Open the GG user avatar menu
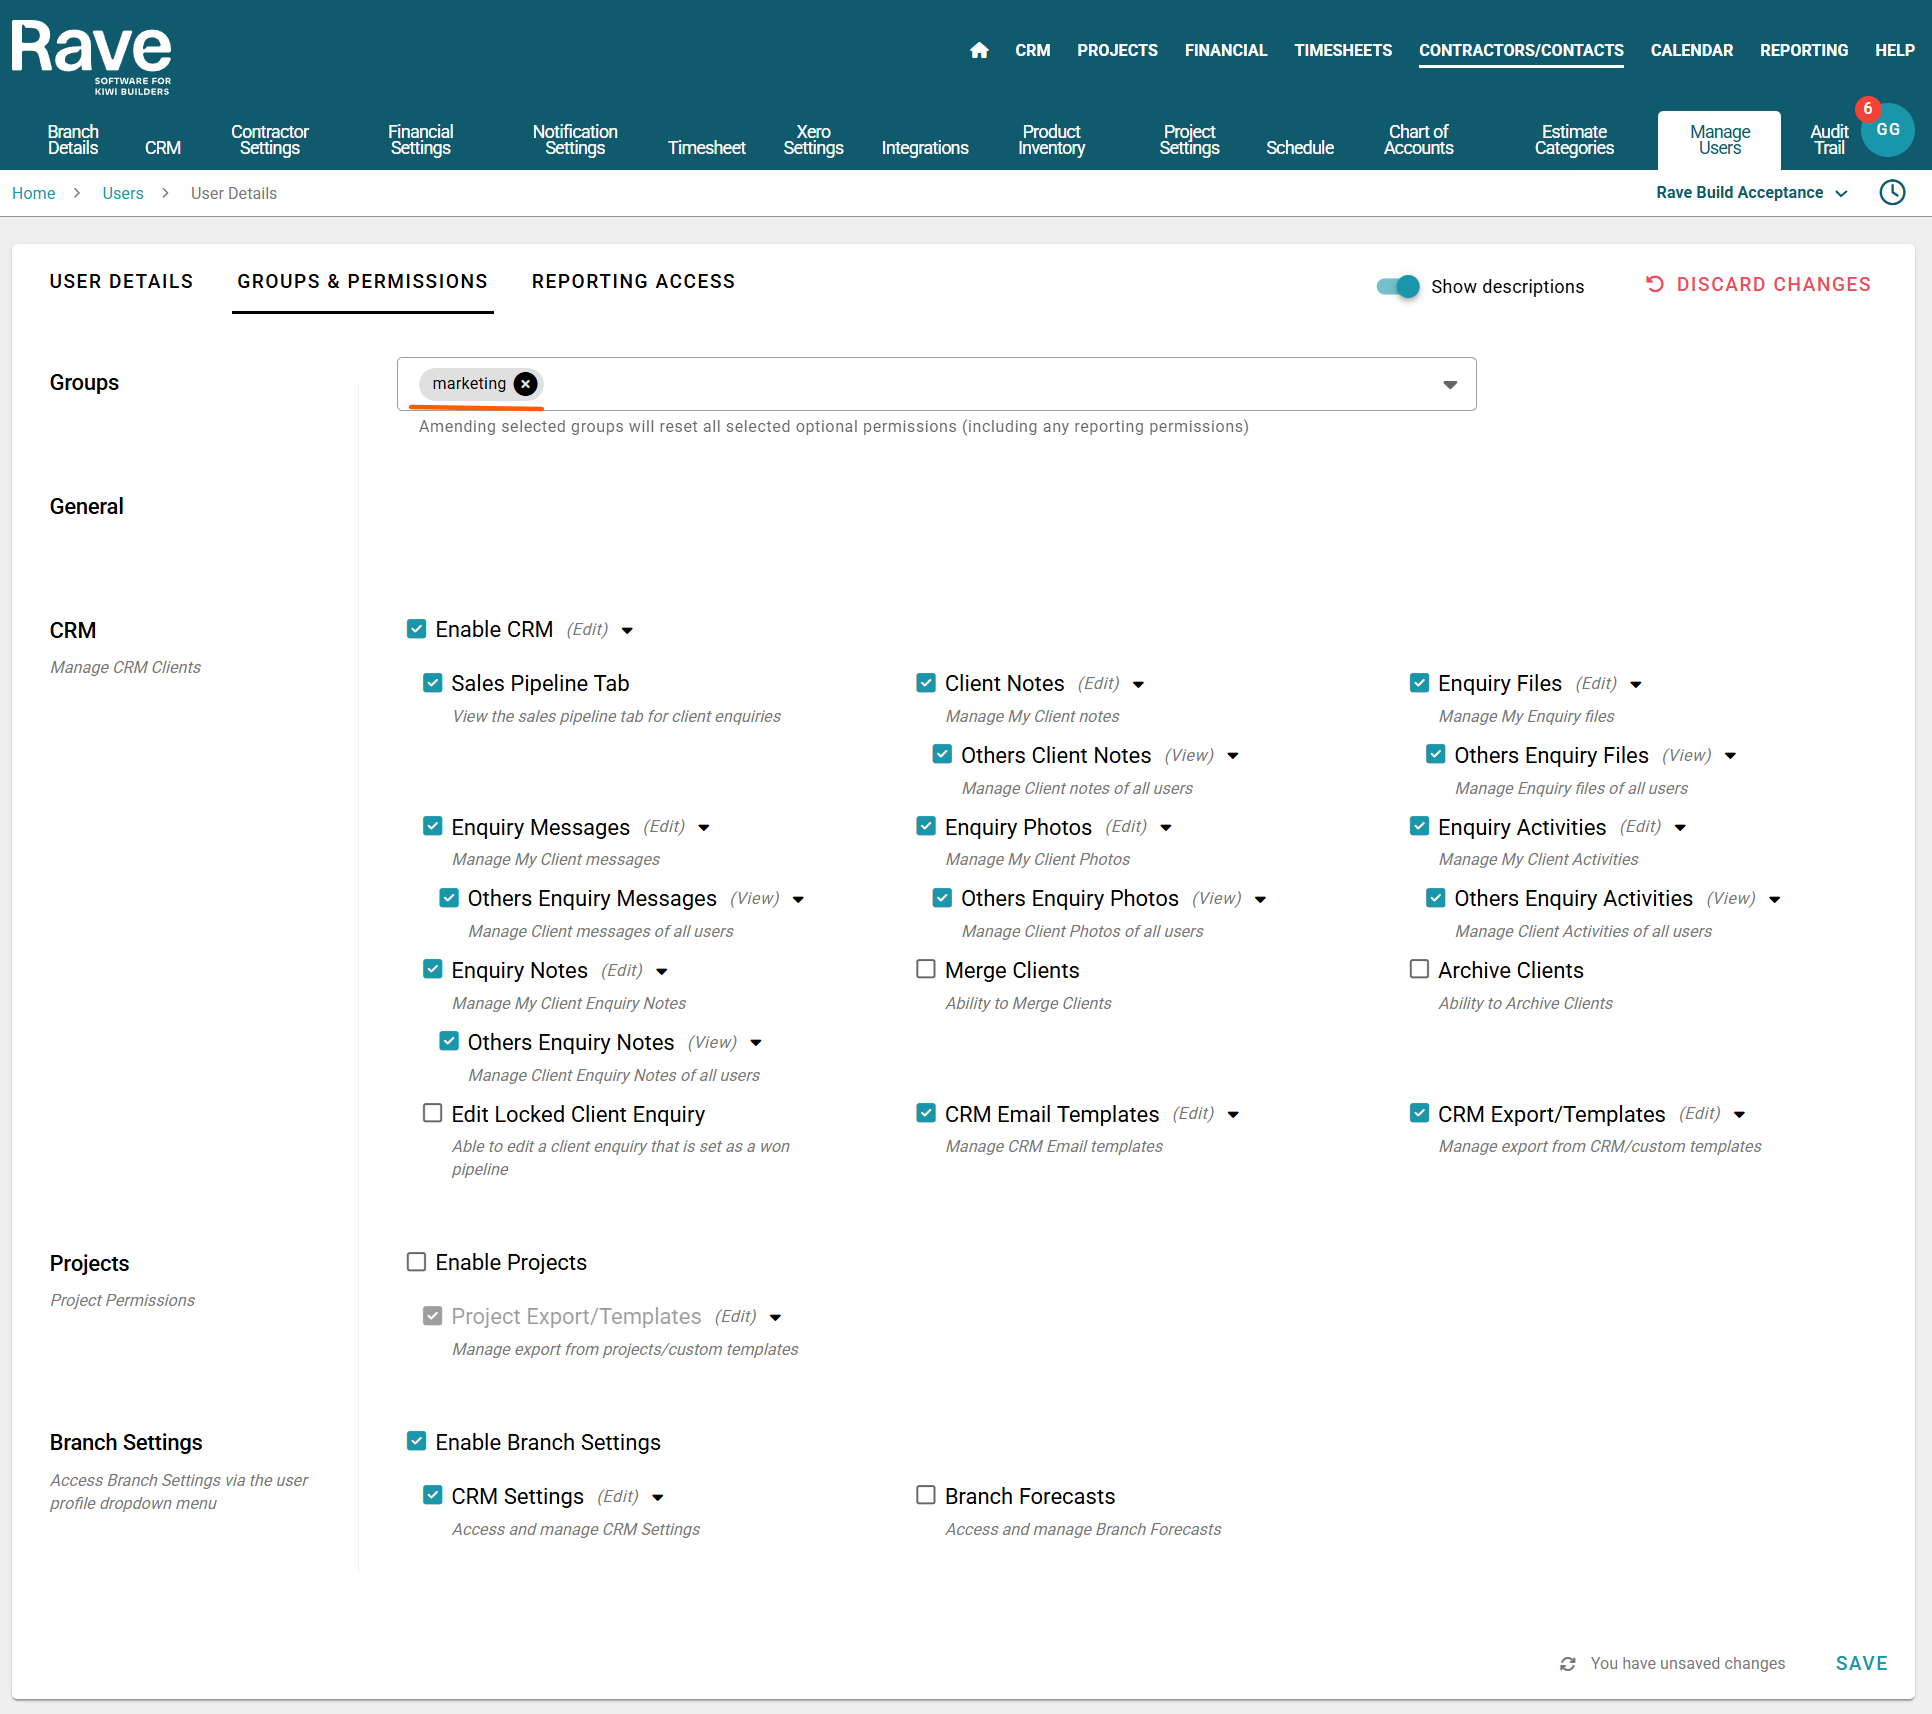The image size is (1932, 1714). pyautogui.click(x=1889, y=131)
